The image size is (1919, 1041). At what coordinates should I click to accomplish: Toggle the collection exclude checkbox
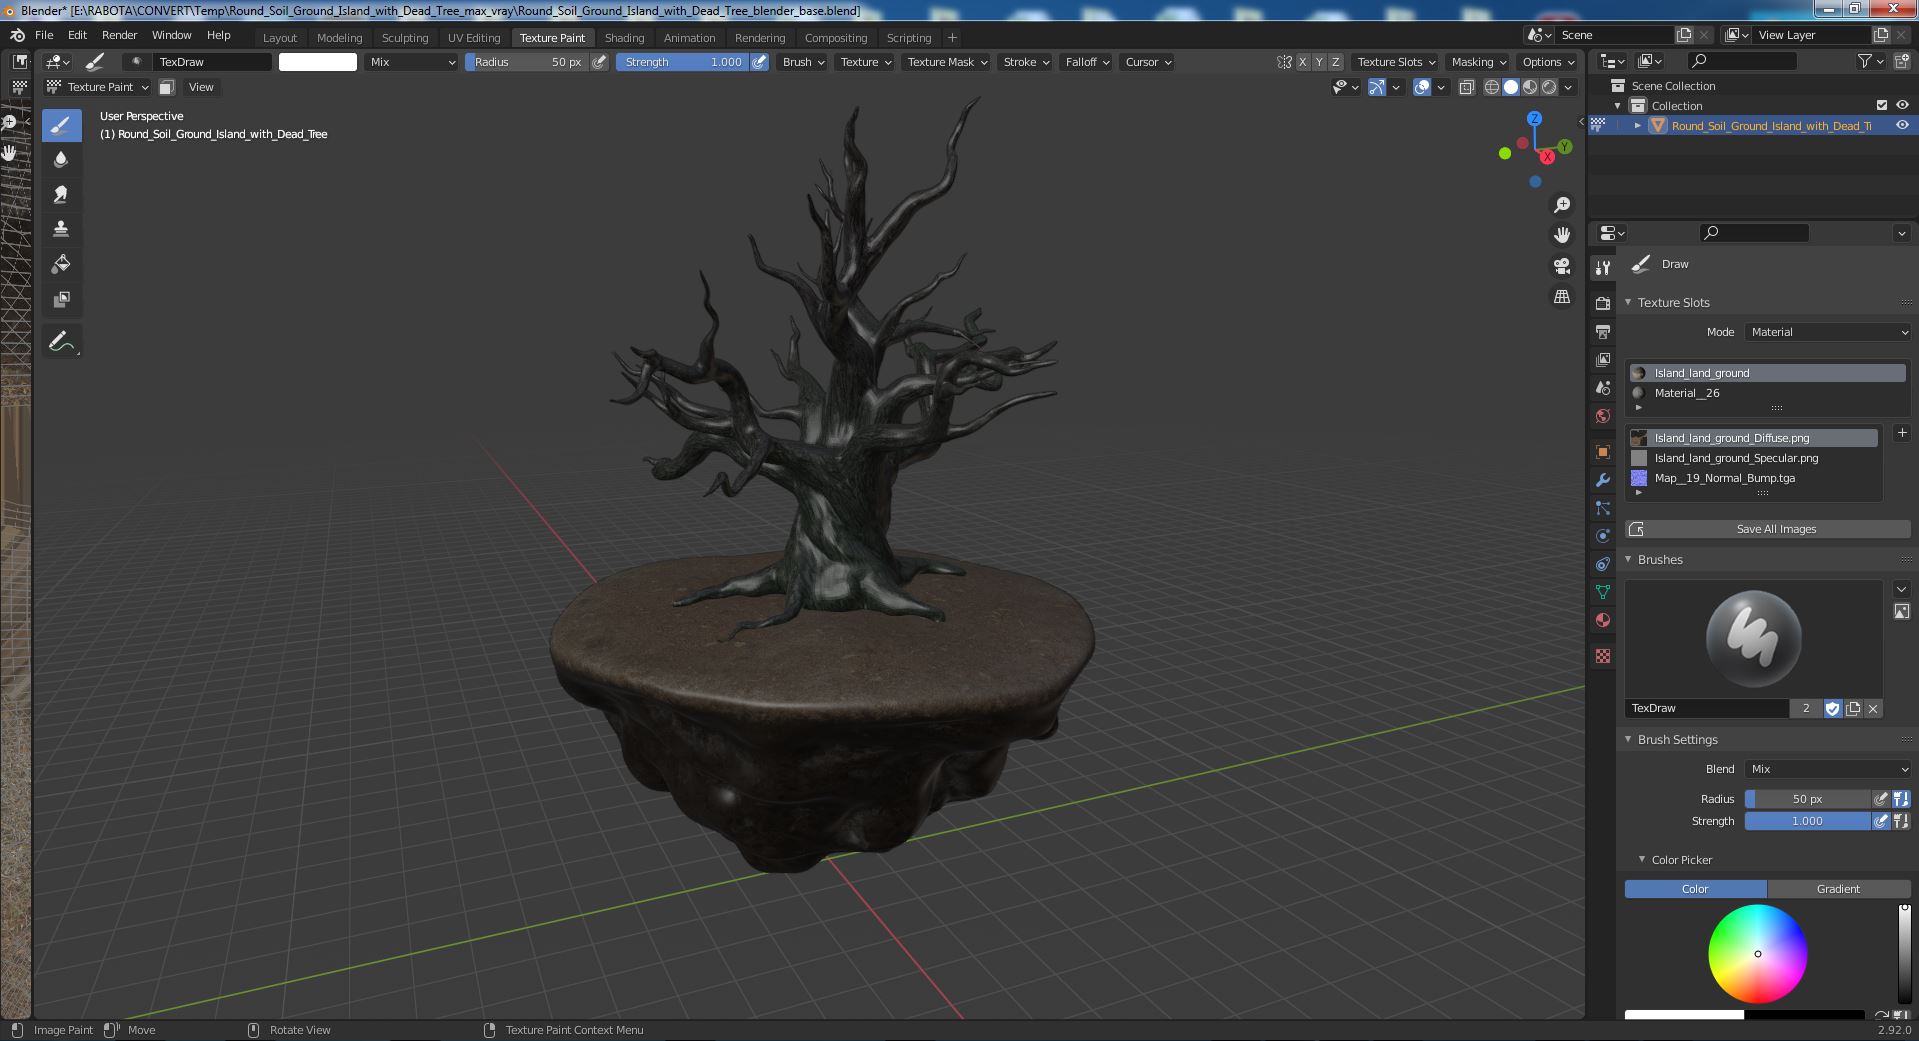pos(1882,105)
